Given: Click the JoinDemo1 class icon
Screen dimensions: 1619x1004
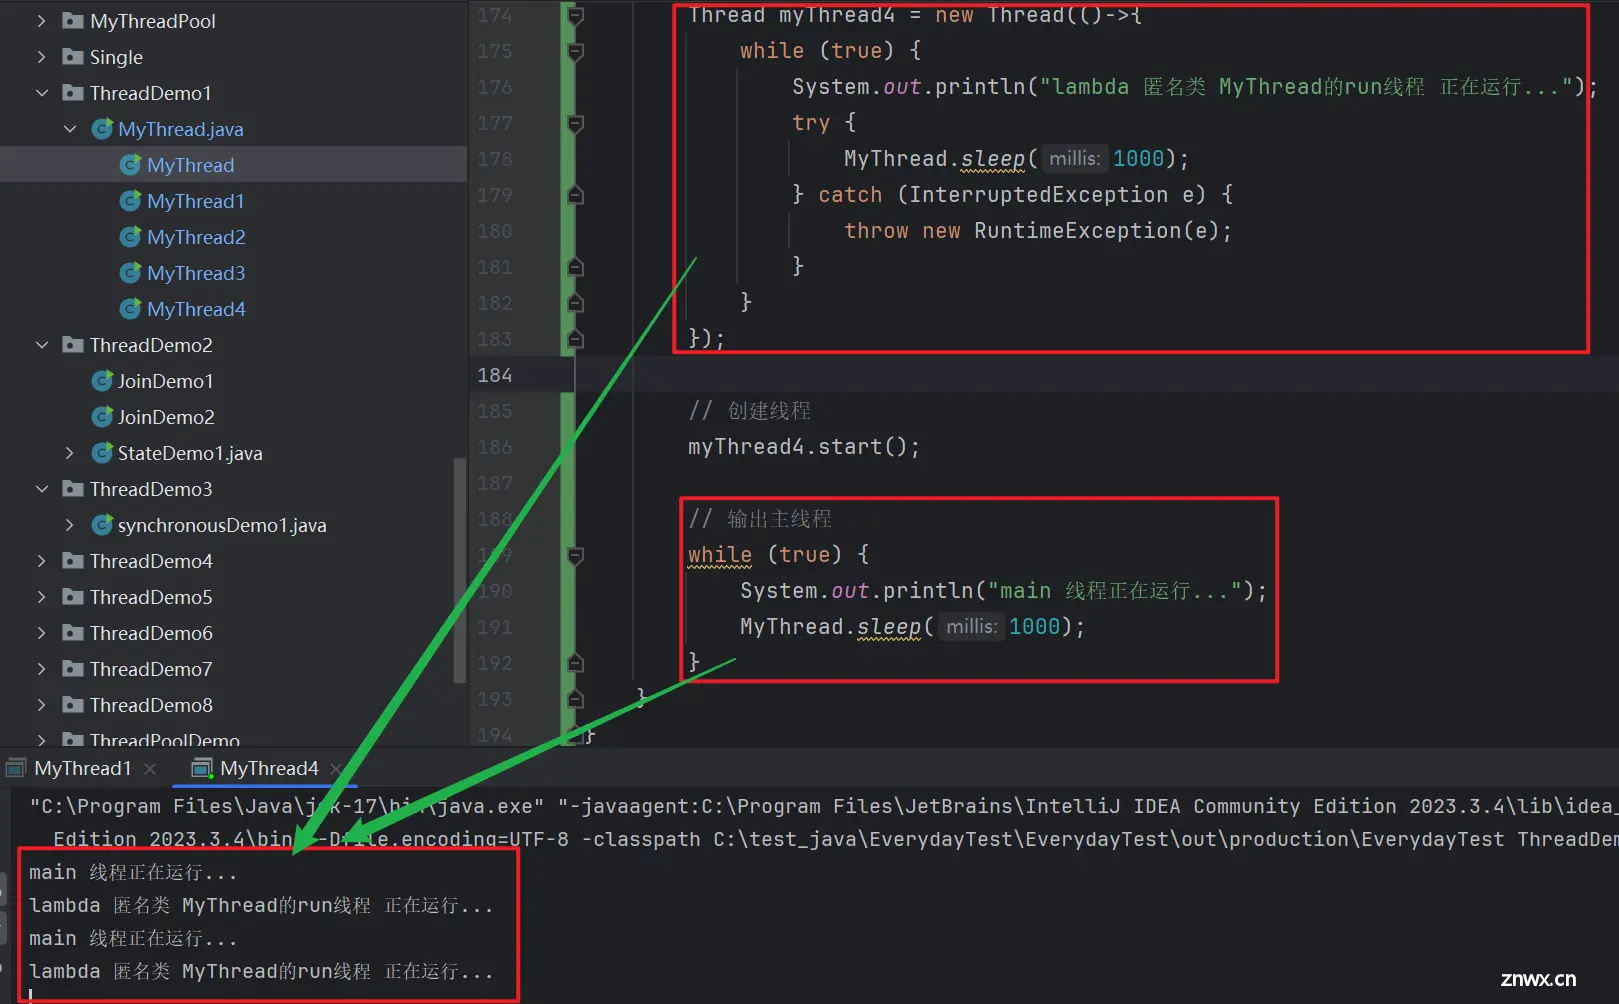Looking at the screenshot, I should pos(101,381).
